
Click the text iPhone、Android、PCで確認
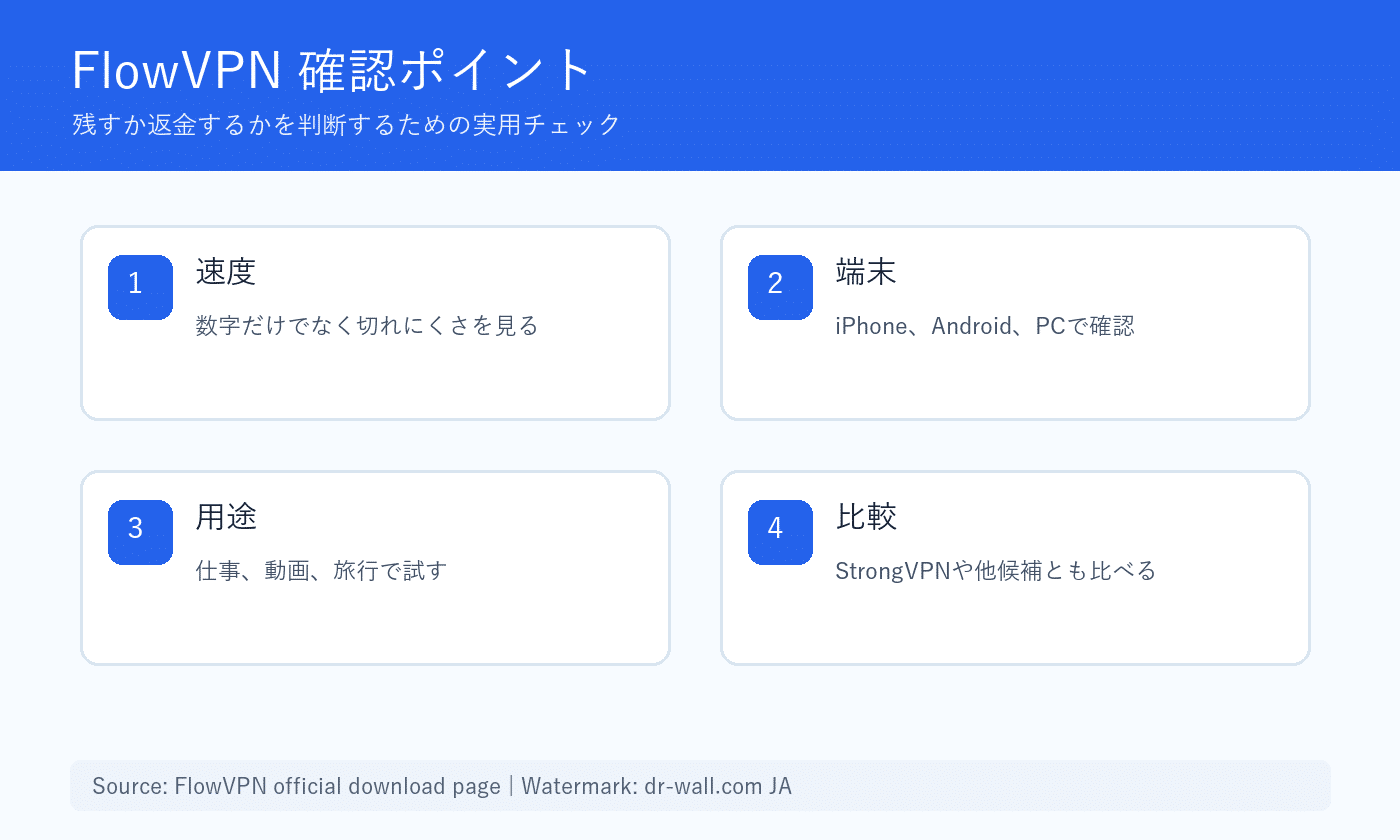pyautogui.click(x=985, y=326)
